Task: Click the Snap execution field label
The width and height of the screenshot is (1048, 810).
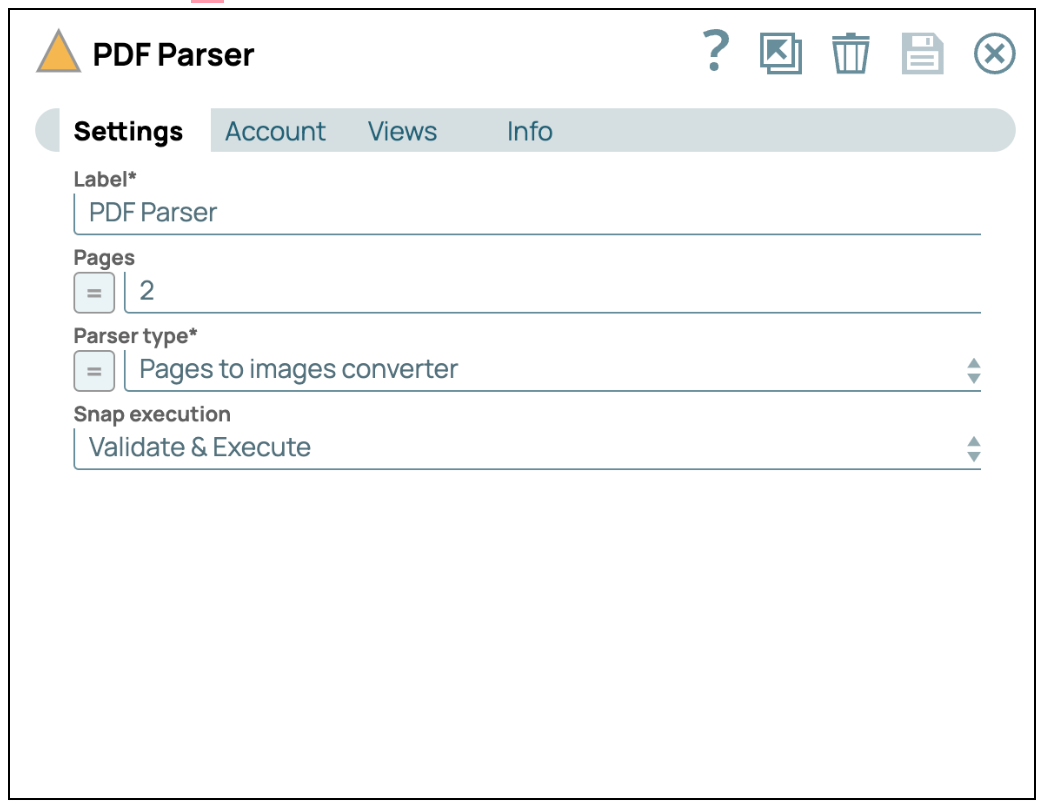Action: coord(152,414)
